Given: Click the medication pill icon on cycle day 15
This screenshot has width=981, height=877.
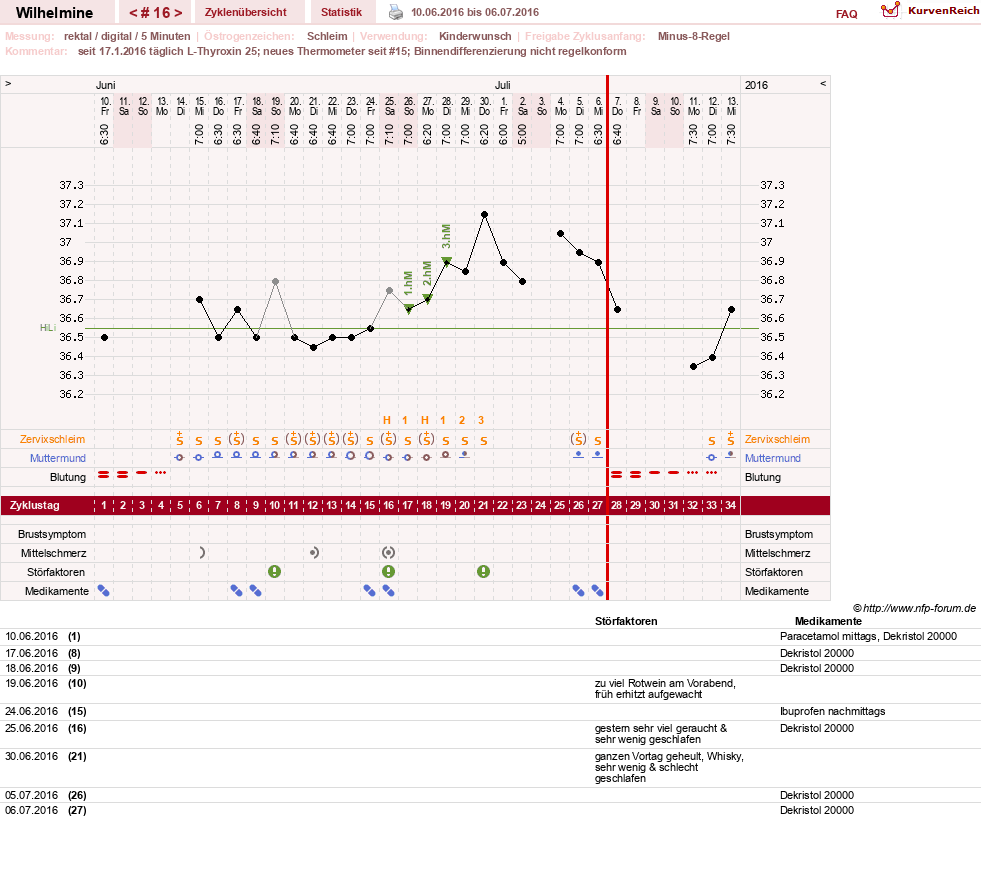Looking at the screenshot, I should [x=370, y=591].
